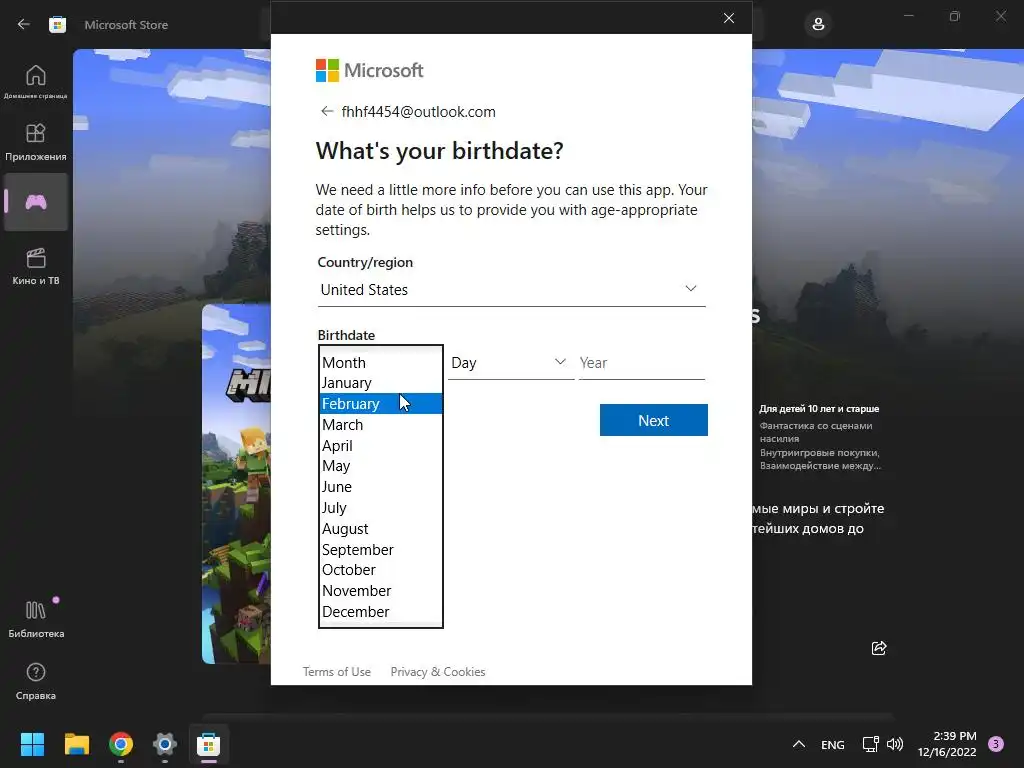This screenshot has width=1024, height=768.
Task: Select October in the month list
Action: pyautogui.click(x=381, y=569)
